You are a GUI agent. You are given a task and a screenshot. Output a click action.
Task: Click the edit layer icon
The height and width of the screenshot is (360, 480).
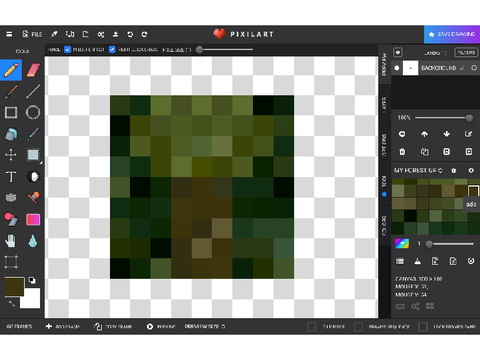point(469,134)
